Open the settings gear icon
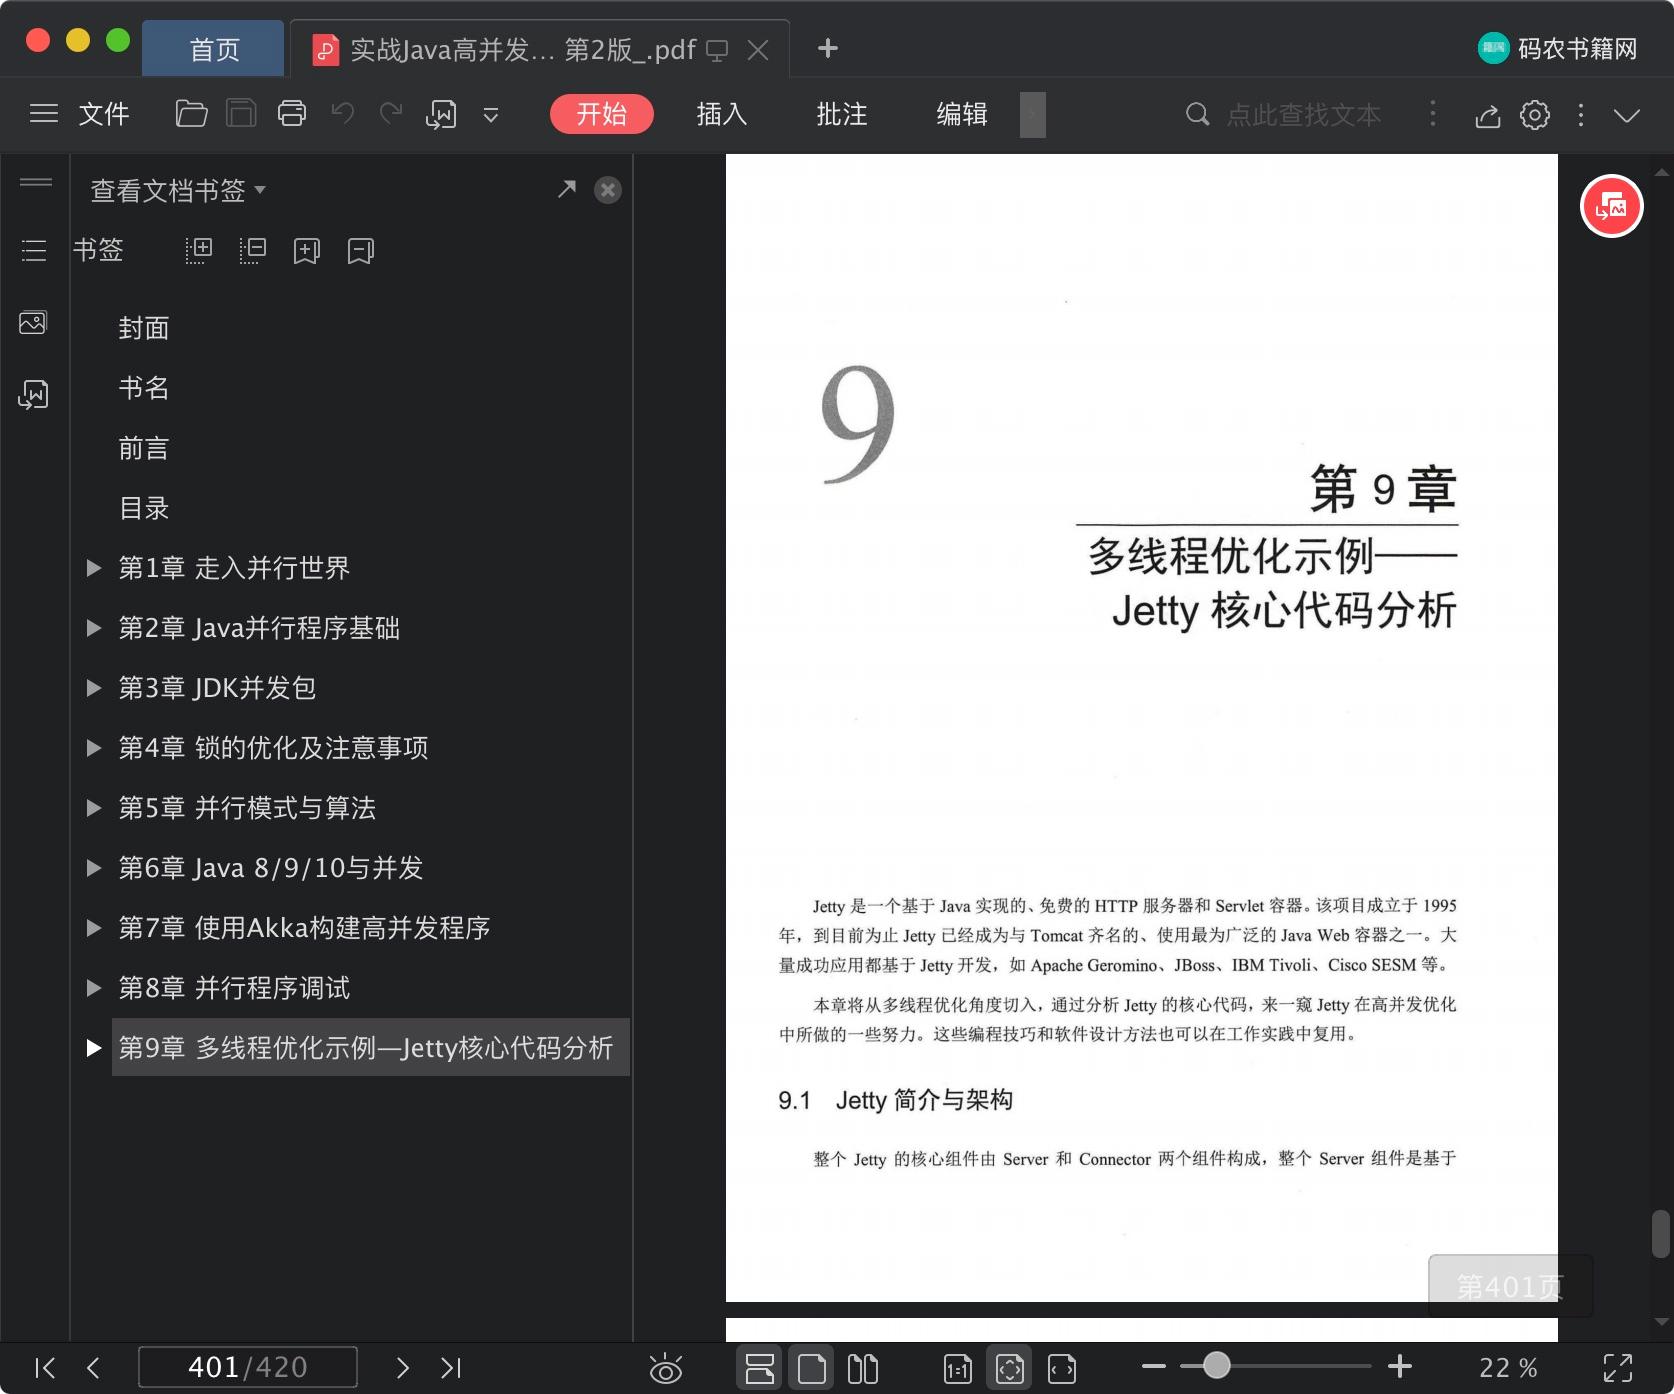Viewport: 1674px width, 1394px height. (1535, 115)
